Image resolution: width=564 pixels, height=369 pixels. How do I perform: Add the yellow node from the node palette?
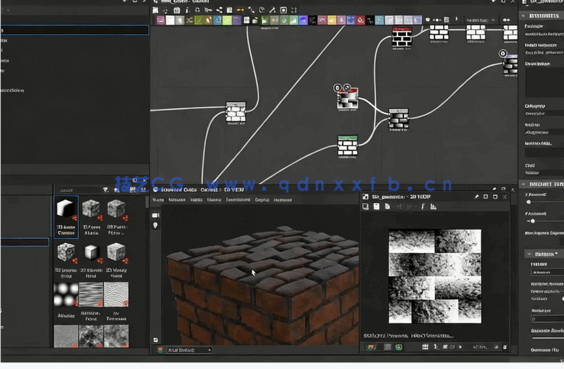point(332,20)
